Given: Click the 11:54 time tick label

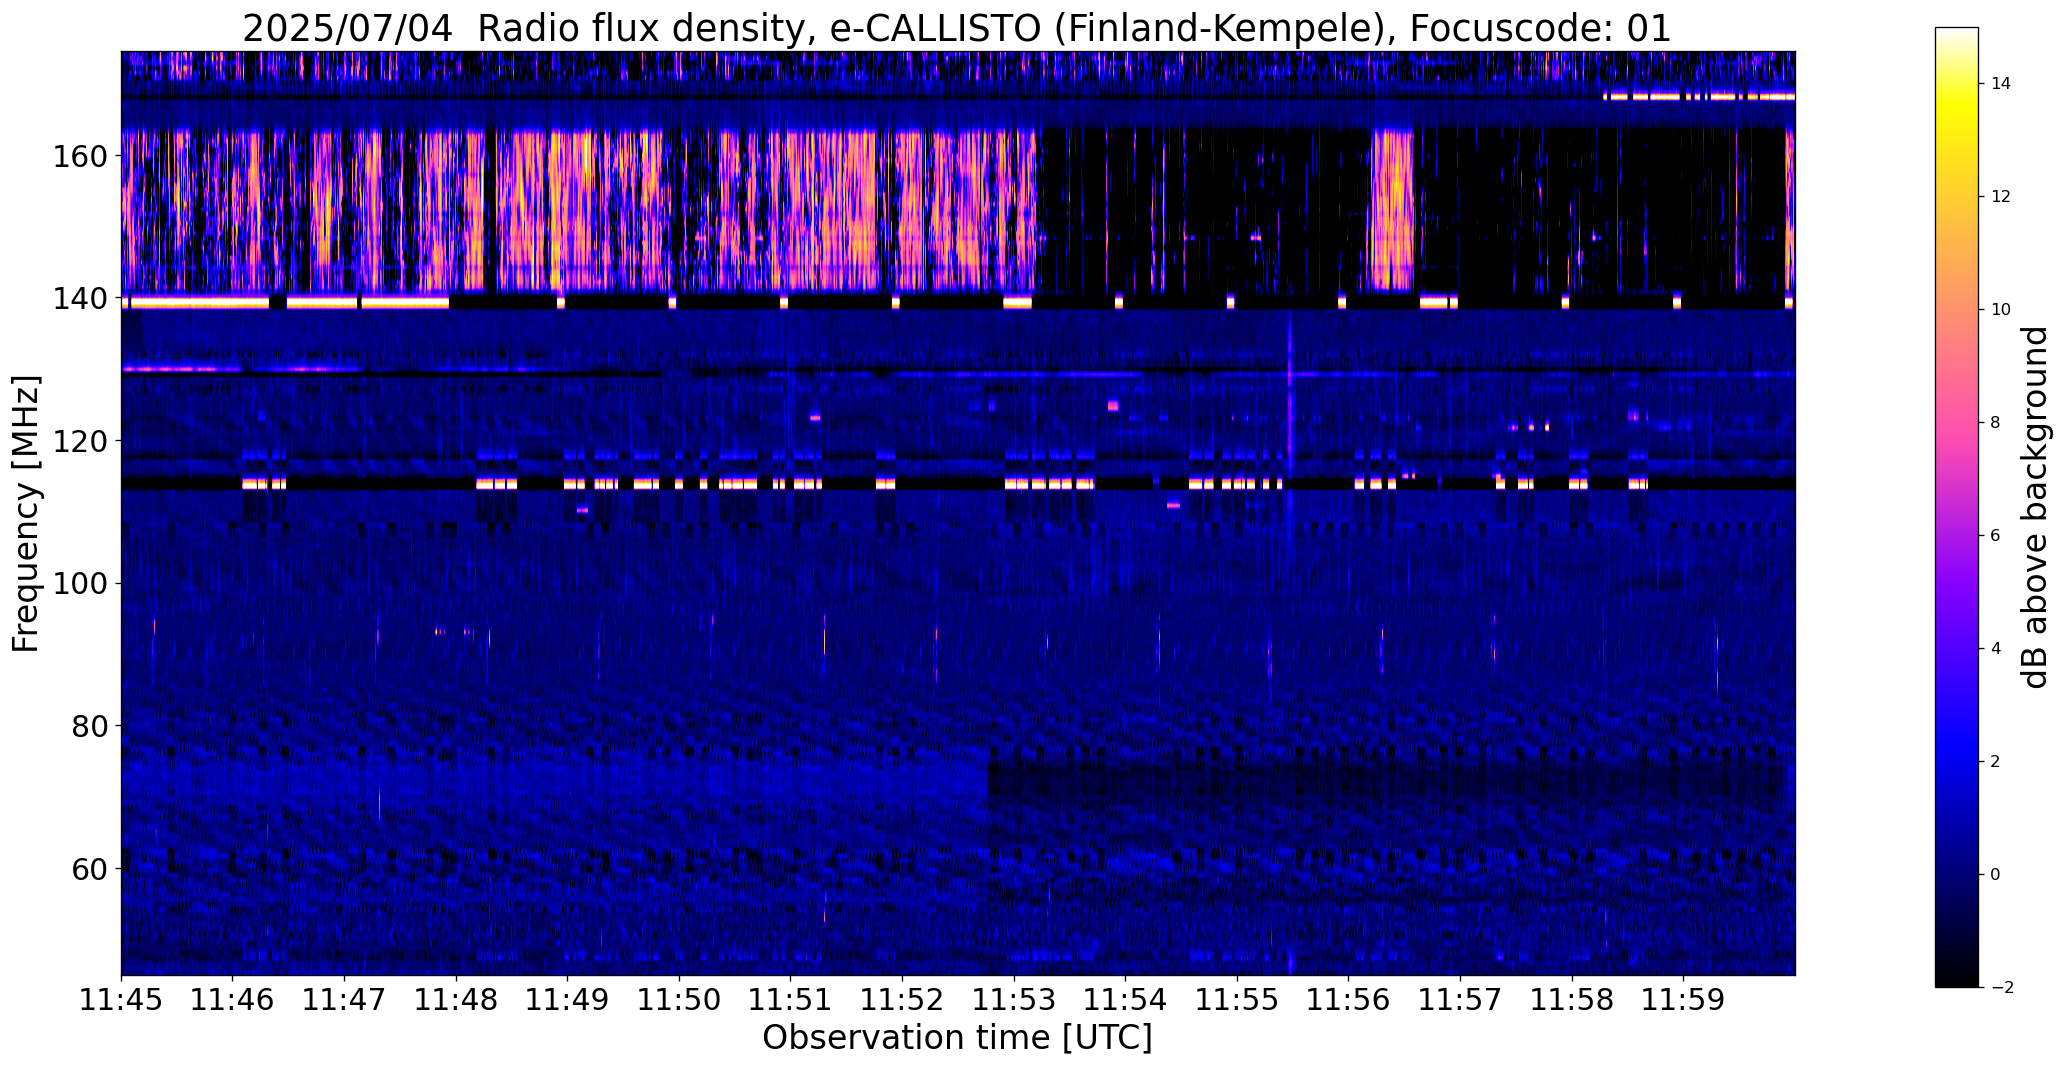Looking at the screenshot, I should click(1125, 1000).
